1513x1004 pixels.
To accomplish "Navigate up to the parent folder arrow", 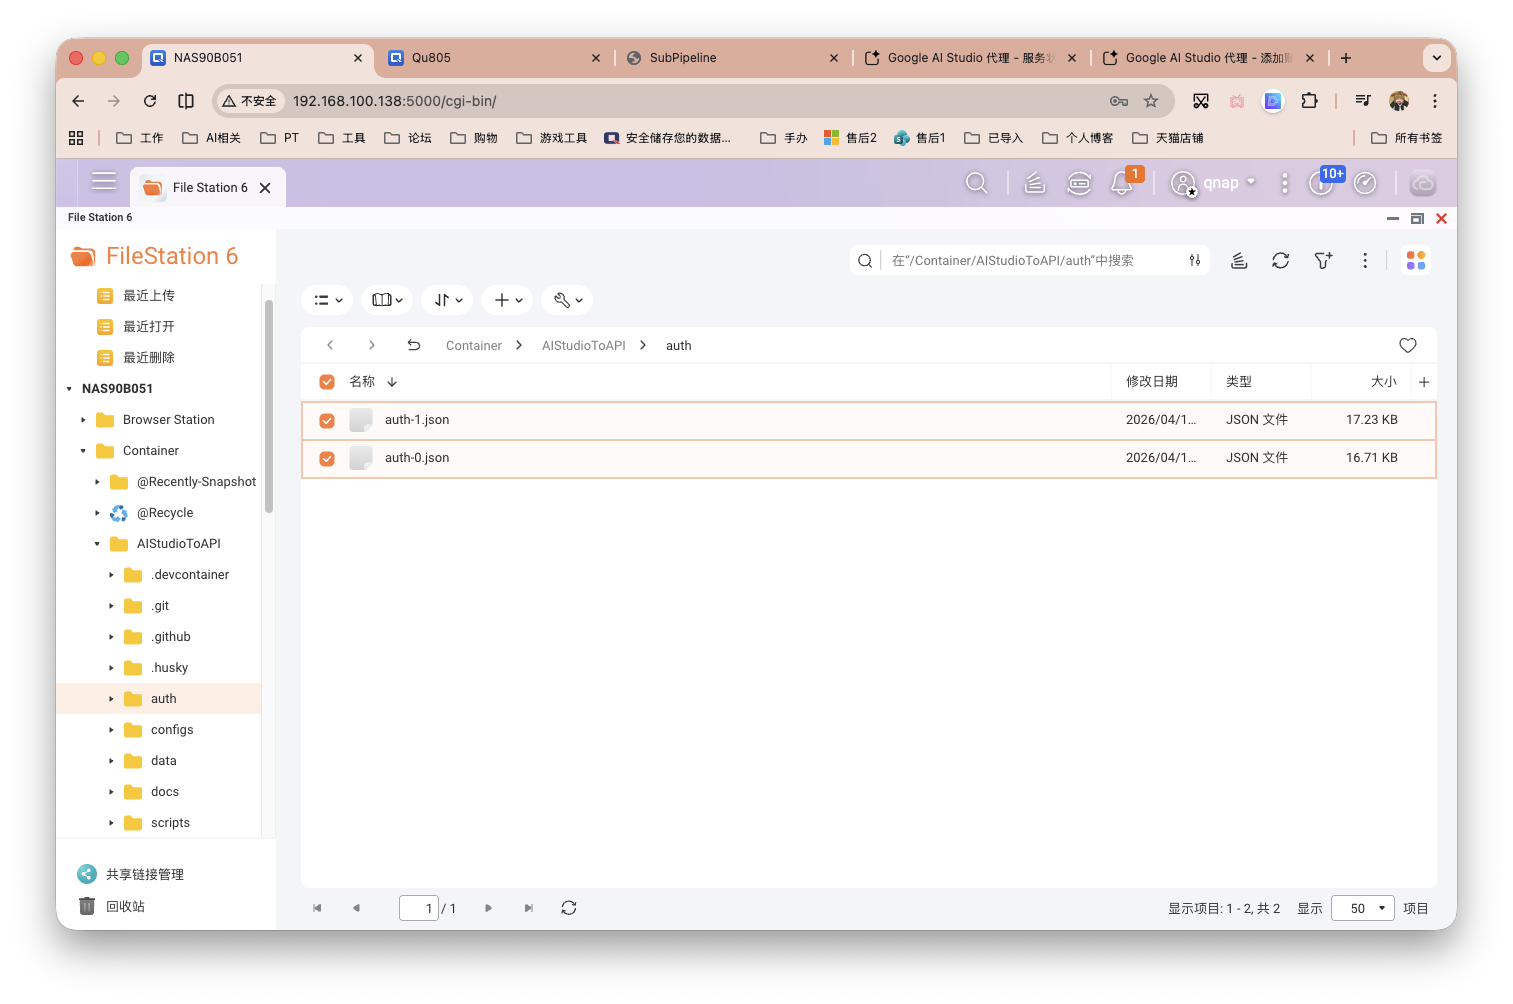I will pyautogui.click(x=414, y=345).
